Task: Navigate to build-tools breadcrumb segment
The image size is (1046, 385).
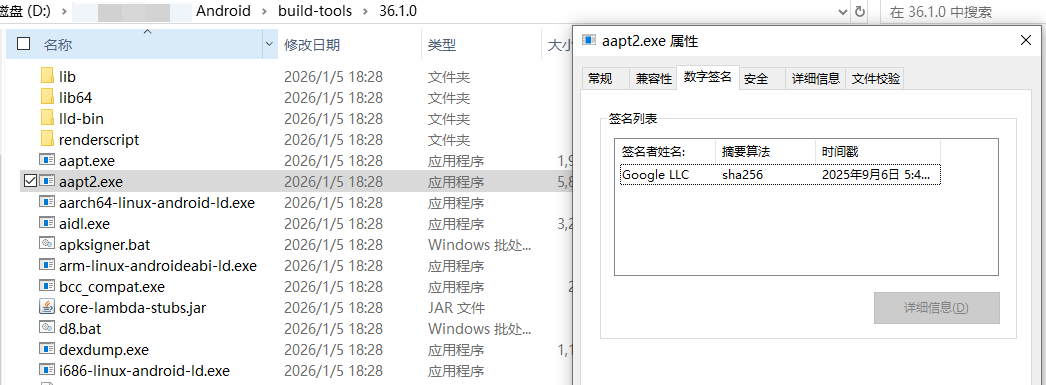Action: [315, 11]
